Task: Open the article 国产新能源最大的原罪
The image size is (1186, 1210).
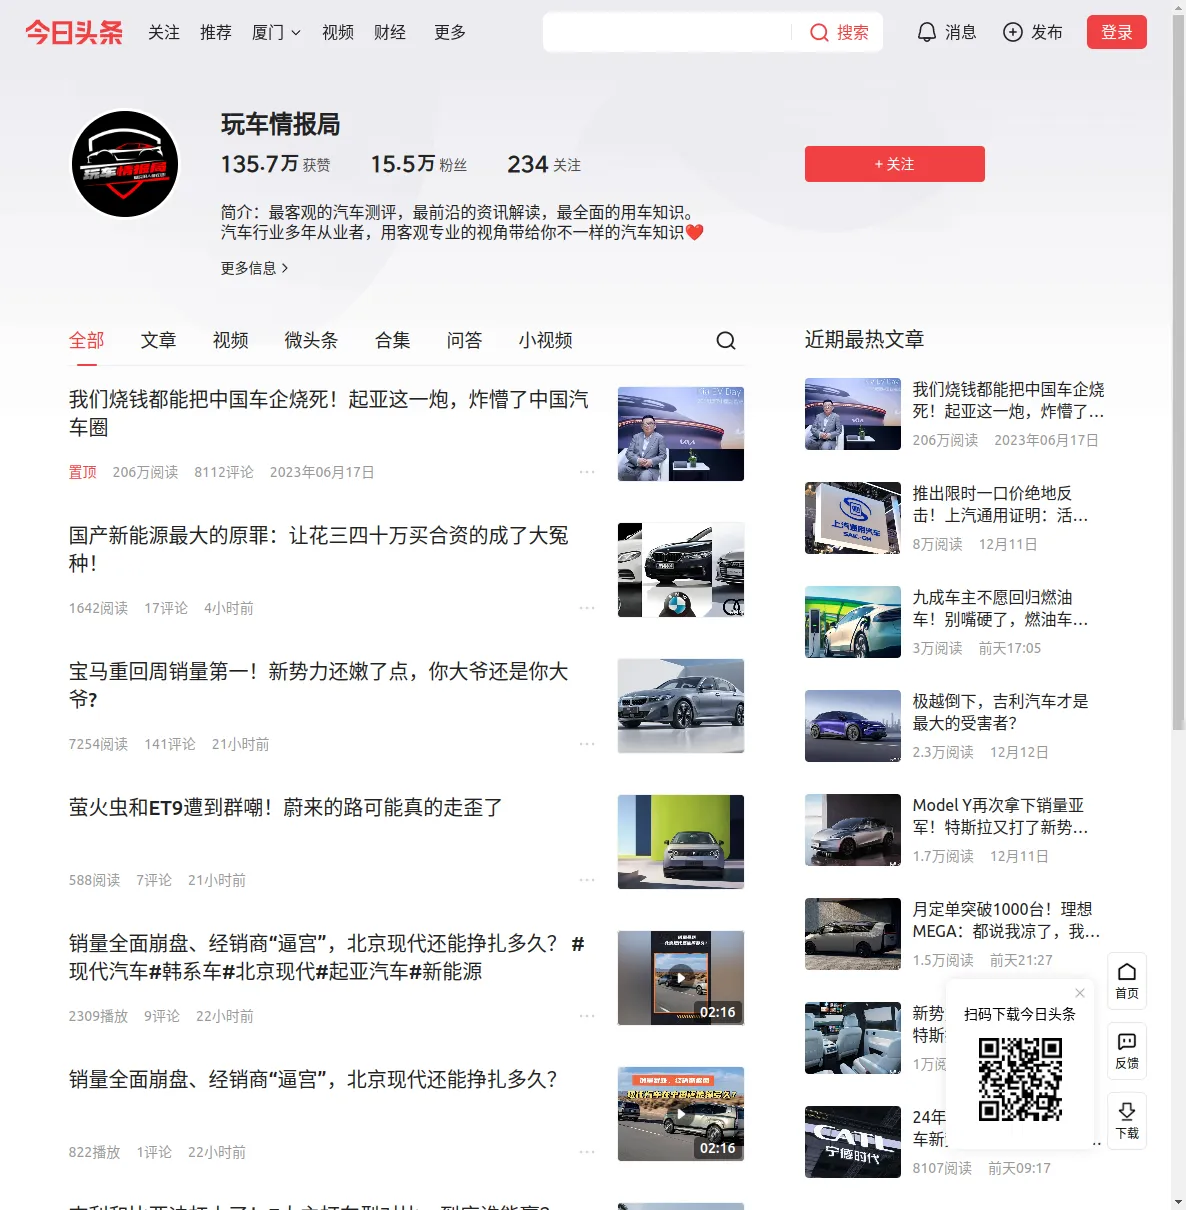Action: [x=319, y=549]
